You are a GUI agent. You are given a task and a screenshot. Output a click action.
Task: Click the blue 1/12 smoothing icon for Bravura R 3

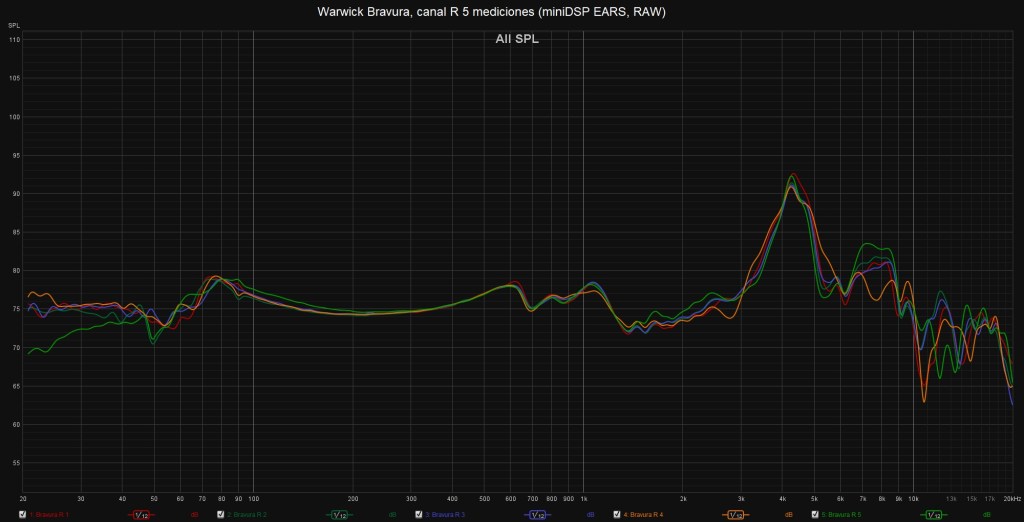click(537, 515)
